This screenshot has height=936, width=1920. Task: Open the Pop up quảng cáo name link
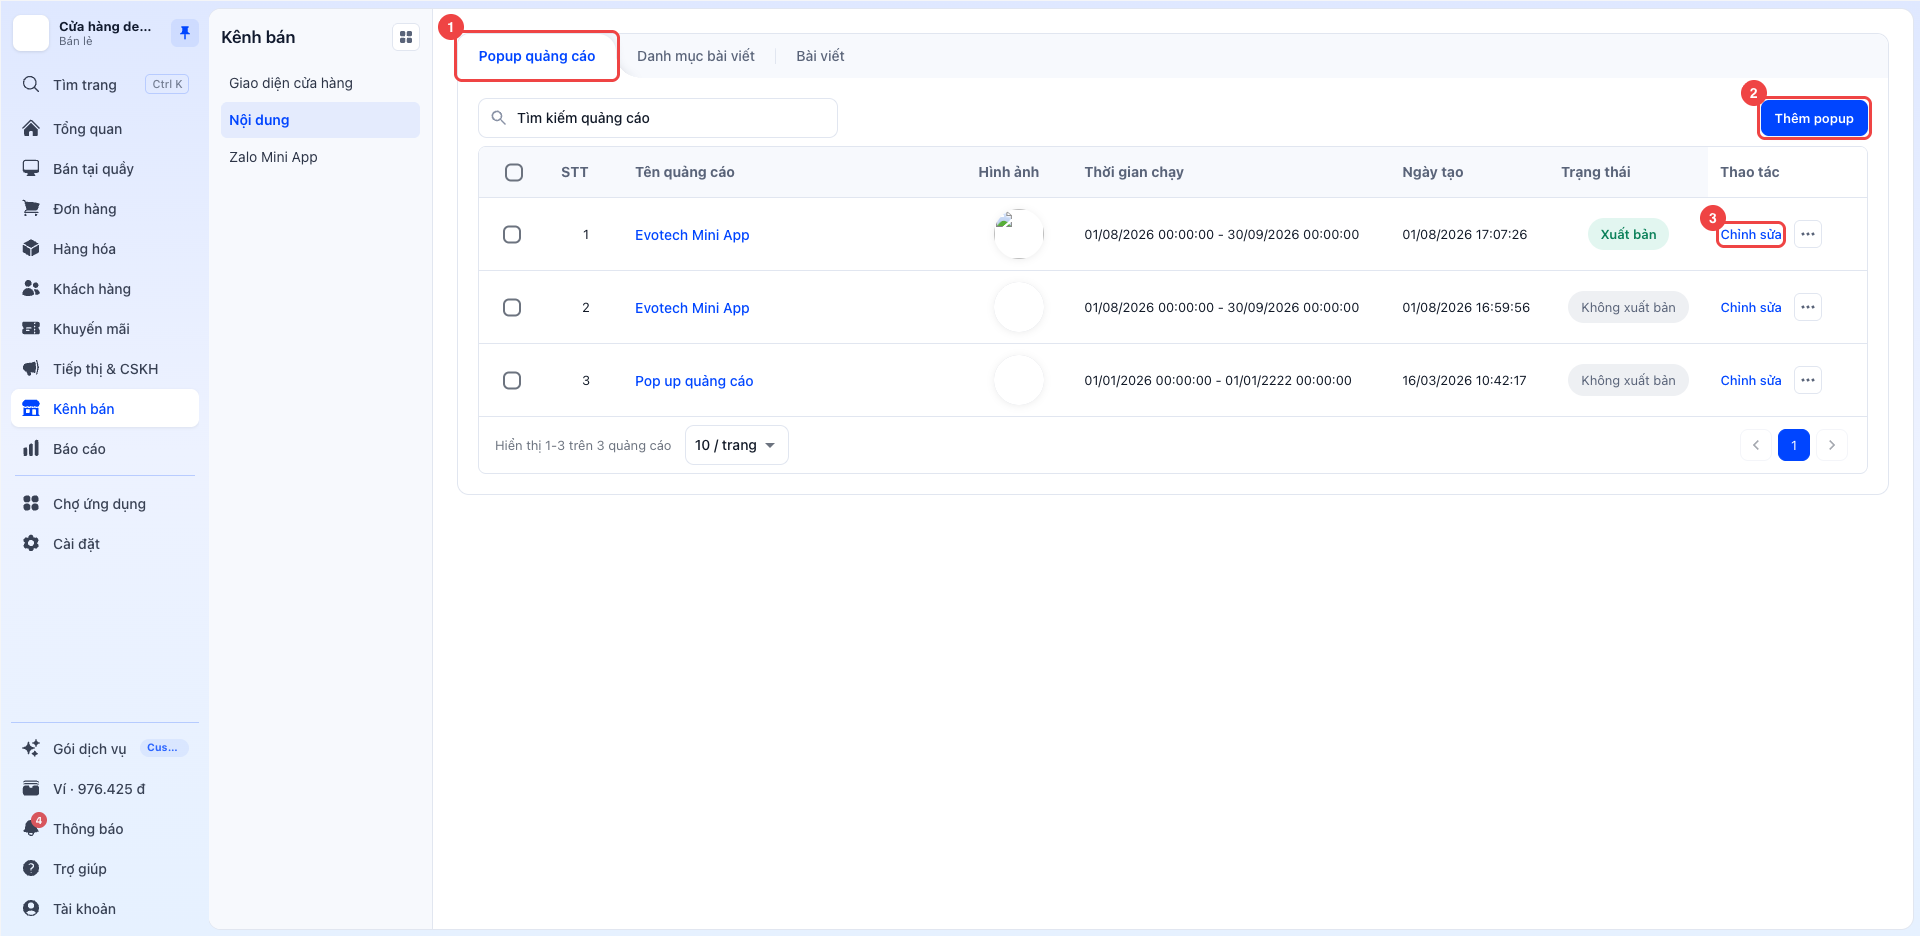pos(694,381)
